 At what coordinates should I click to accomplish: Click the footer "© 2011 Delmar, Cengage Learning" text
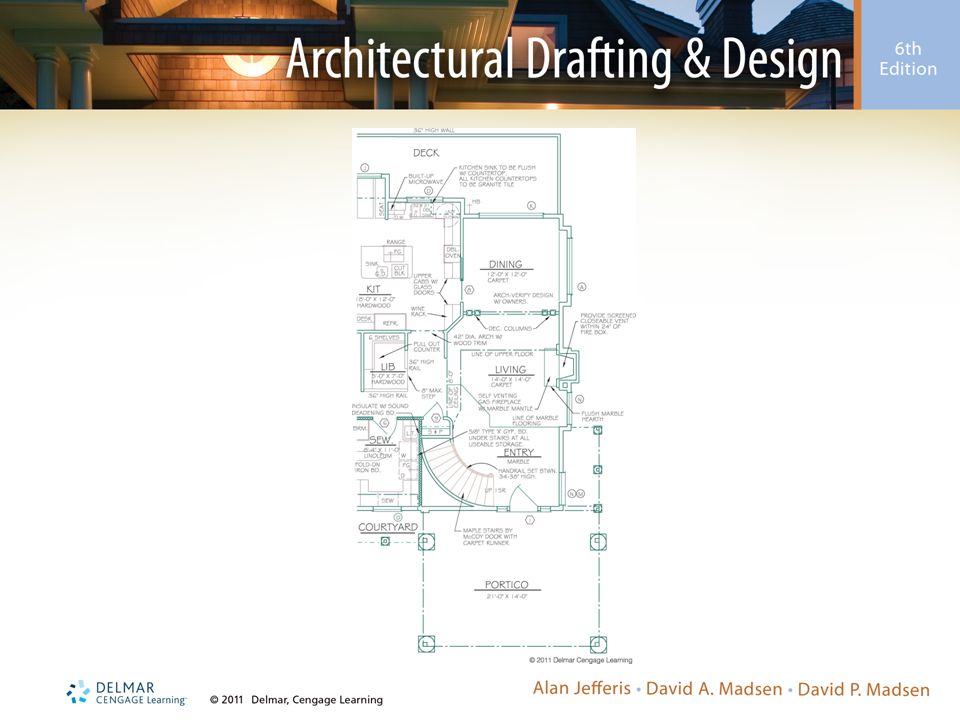296,700
